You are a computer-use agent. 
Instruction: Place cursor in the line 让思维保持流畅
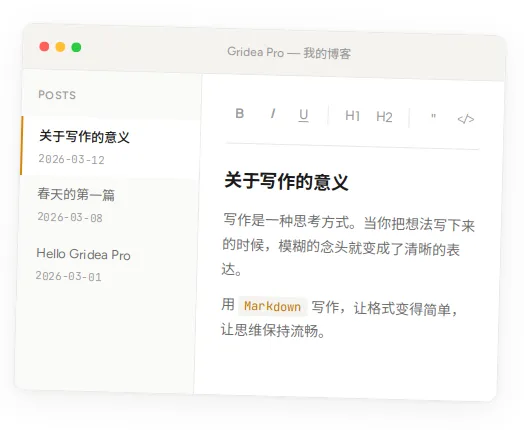(273, 331)
